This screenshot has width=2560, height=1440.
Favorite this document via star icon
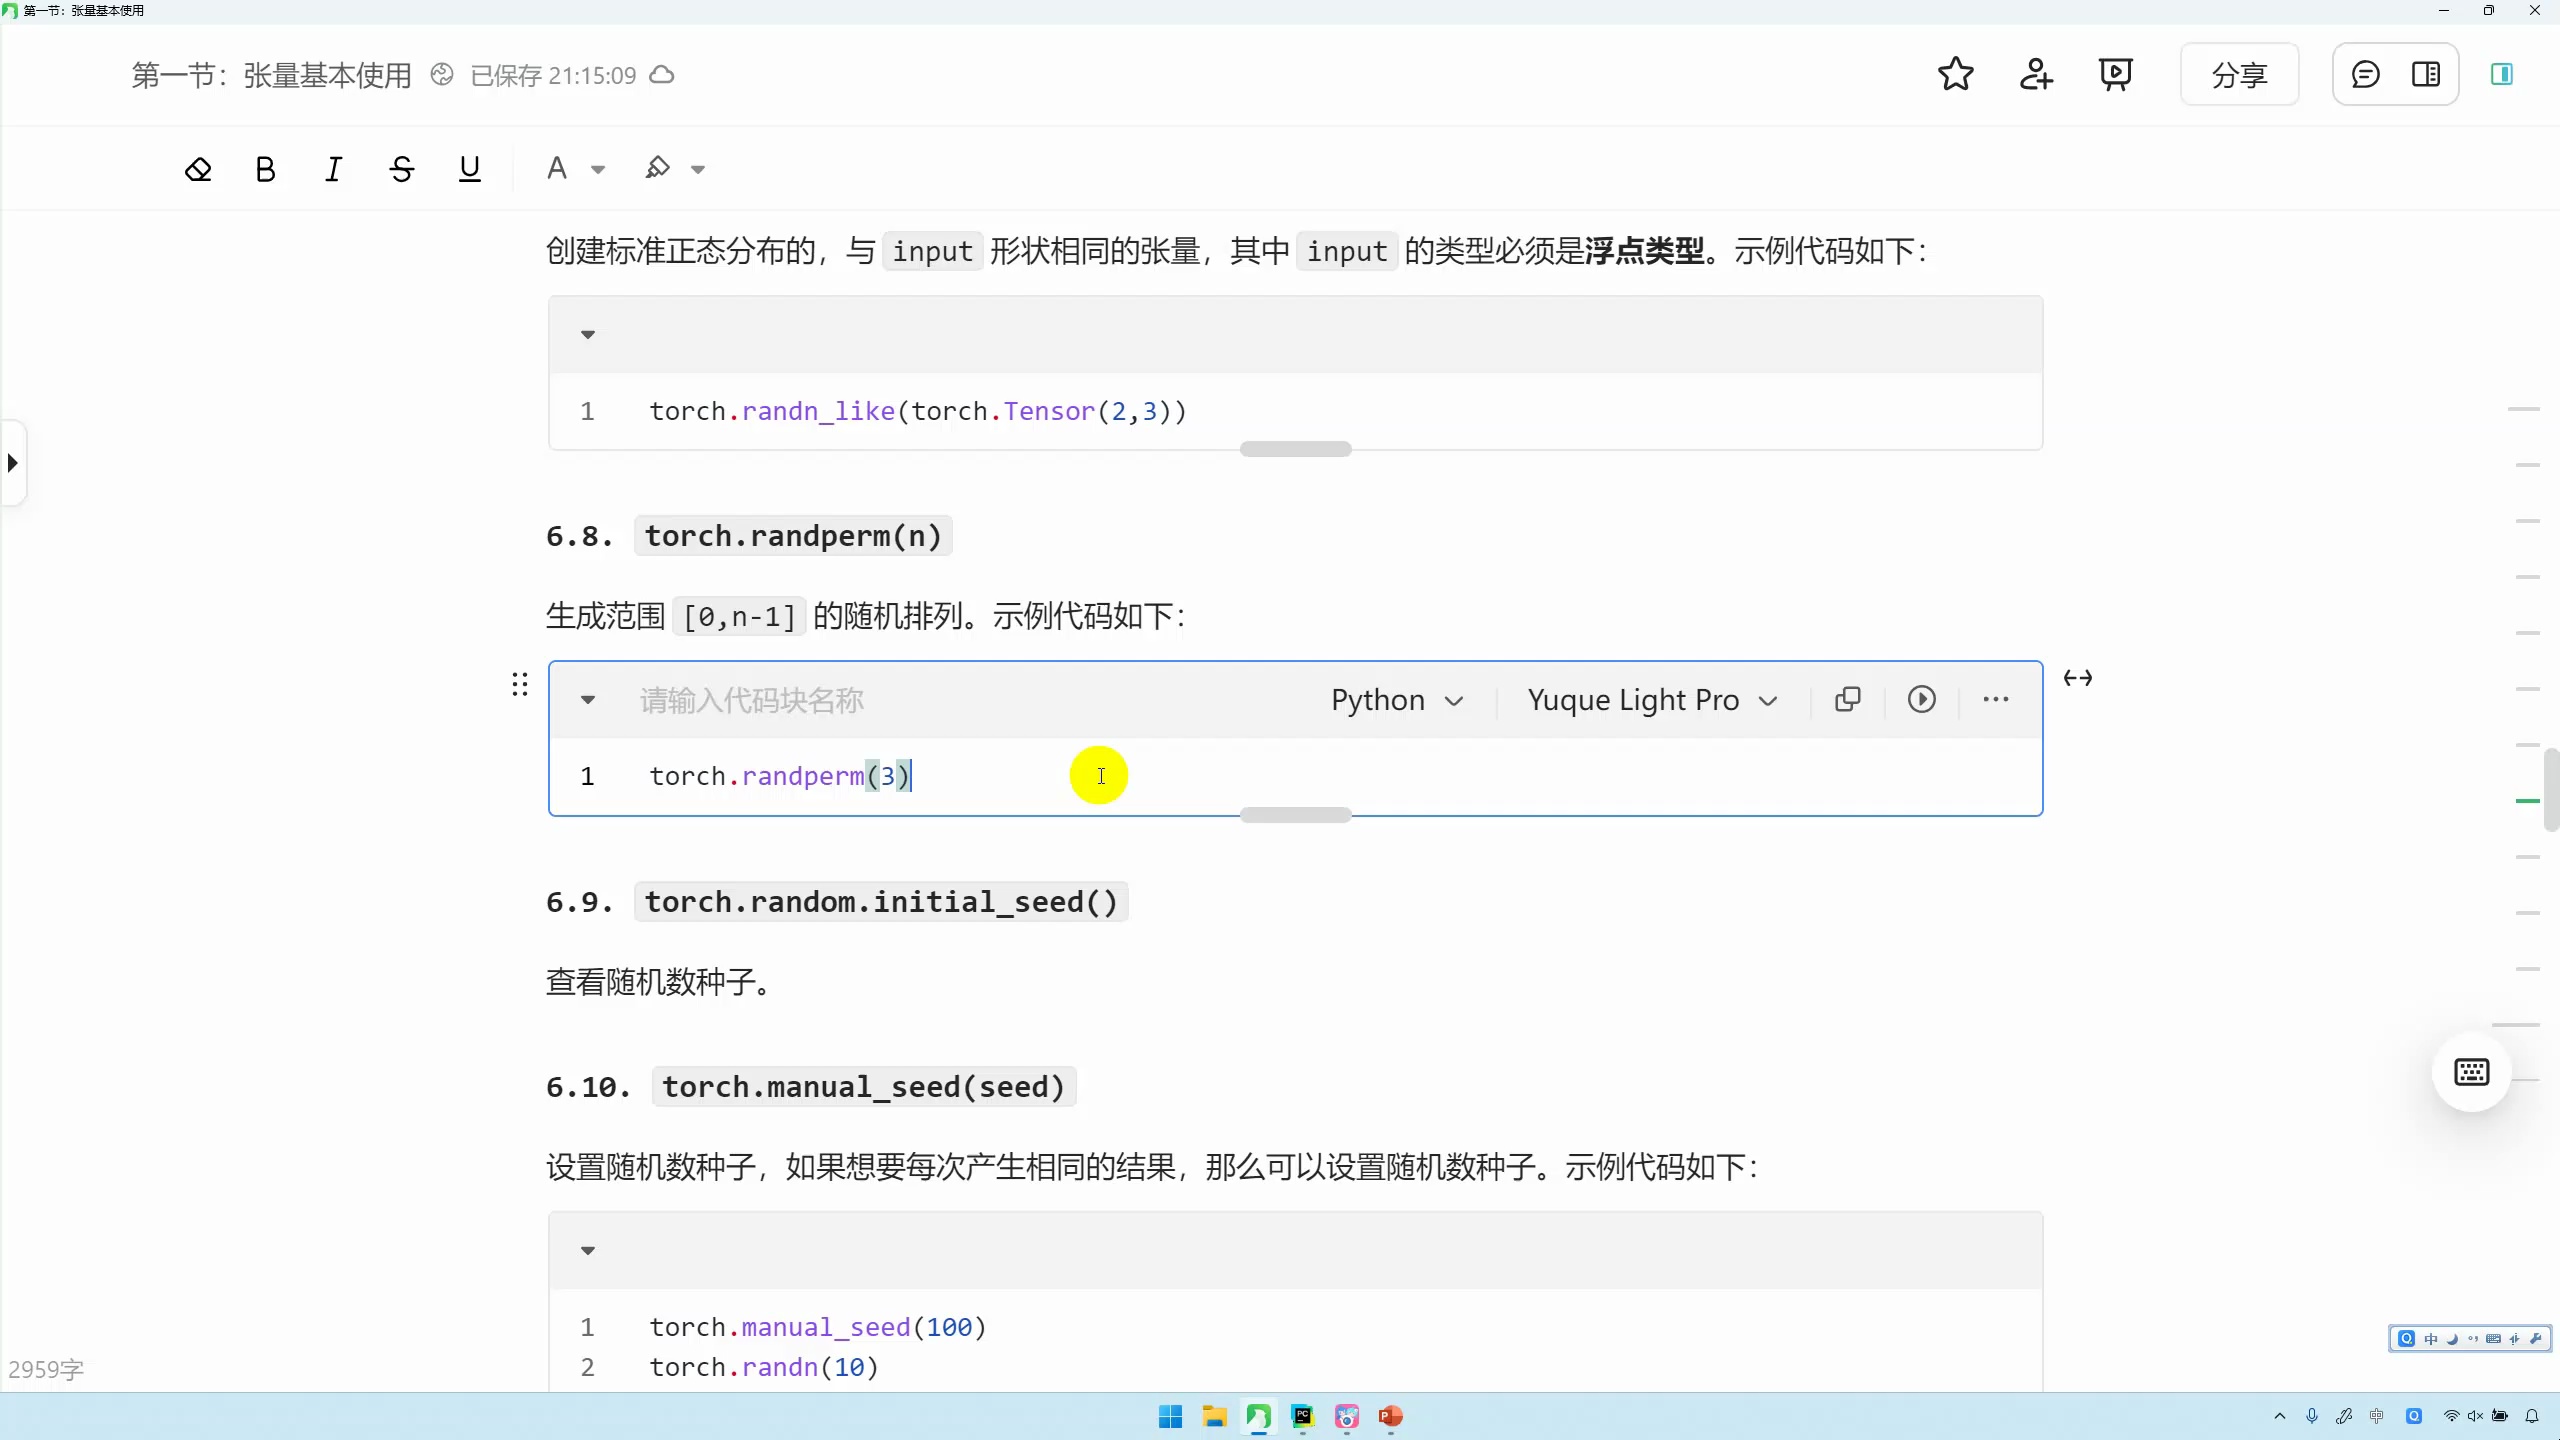coord(1954,74)
